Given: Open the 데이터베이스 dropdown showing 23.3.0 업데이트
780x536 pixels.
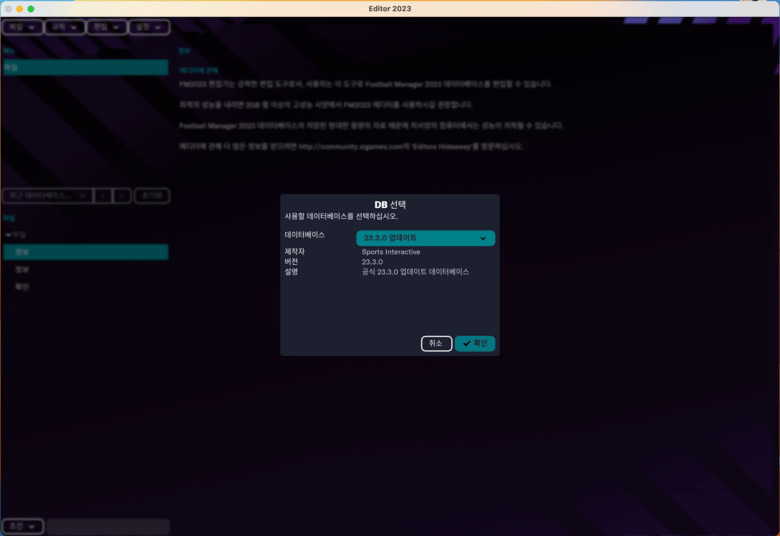Looking at the screenshot, I should point(425,238).
